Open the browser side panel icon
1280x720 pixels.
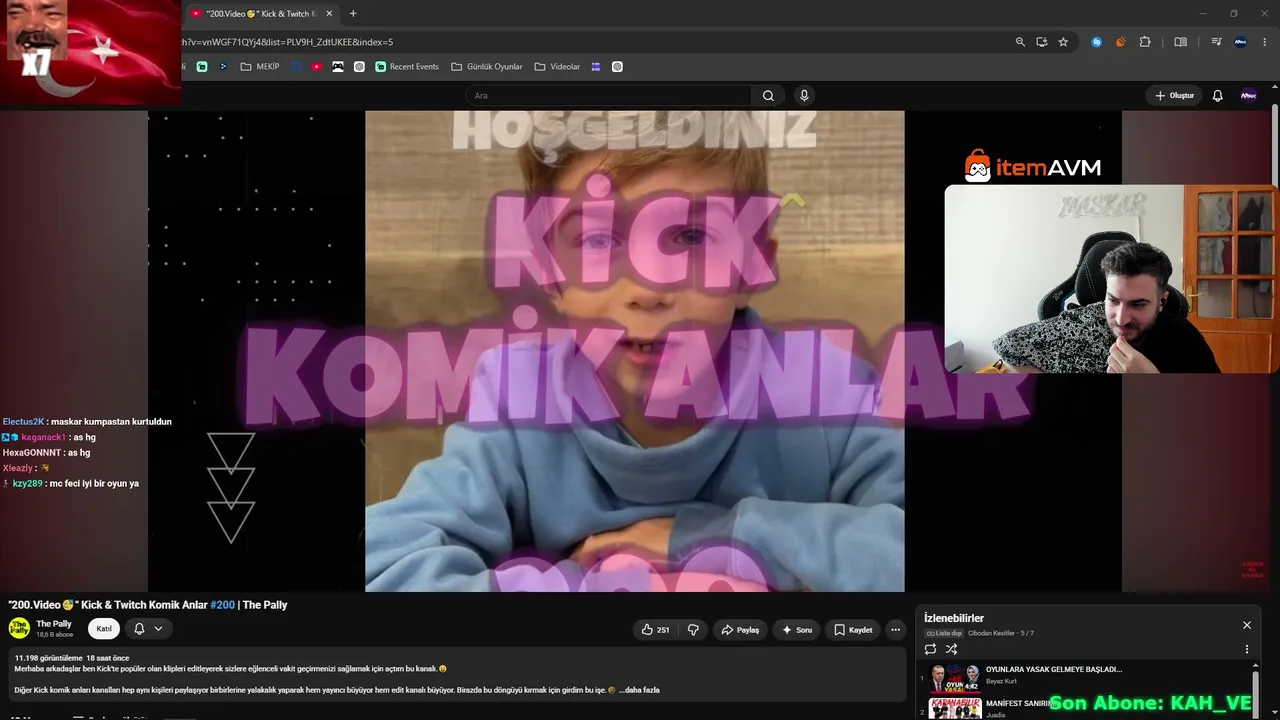pos(1180,42)
